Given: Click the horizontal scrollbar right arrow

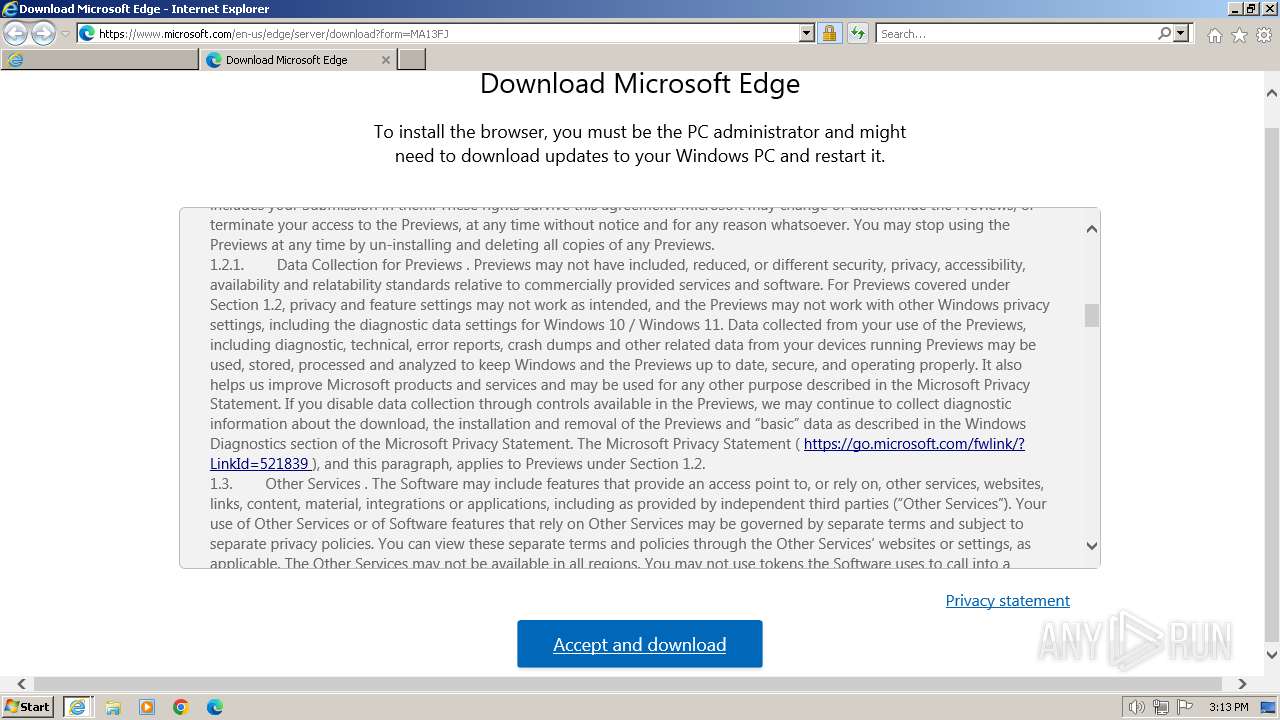Looking at the screenshot, I should coord(1242,684).
